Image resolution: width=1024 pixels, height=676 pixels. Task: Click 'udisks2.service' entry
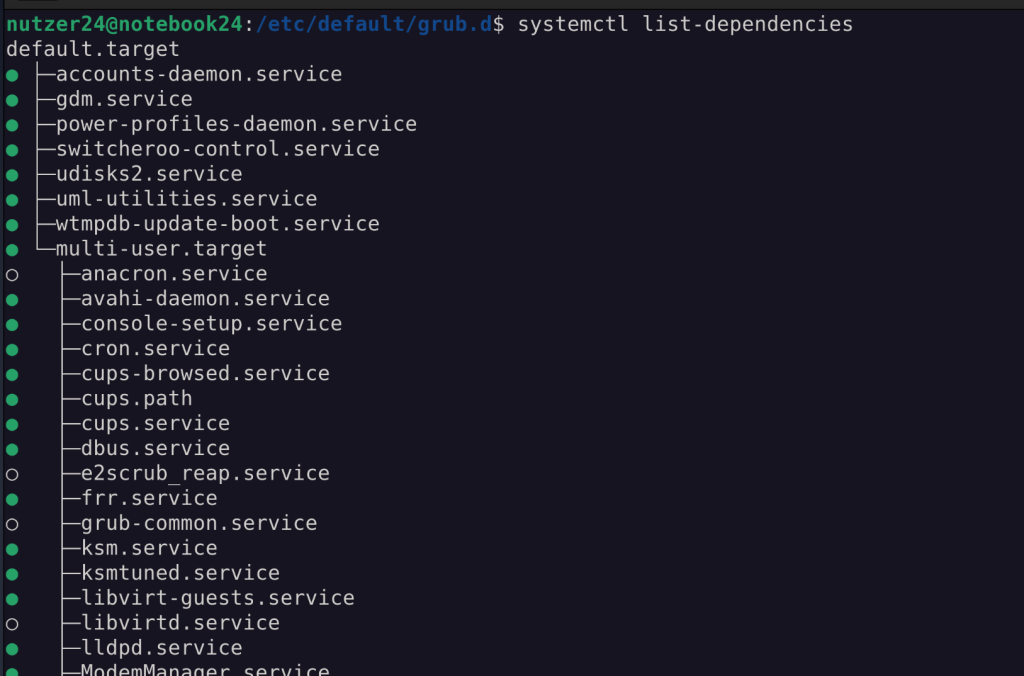149,174
